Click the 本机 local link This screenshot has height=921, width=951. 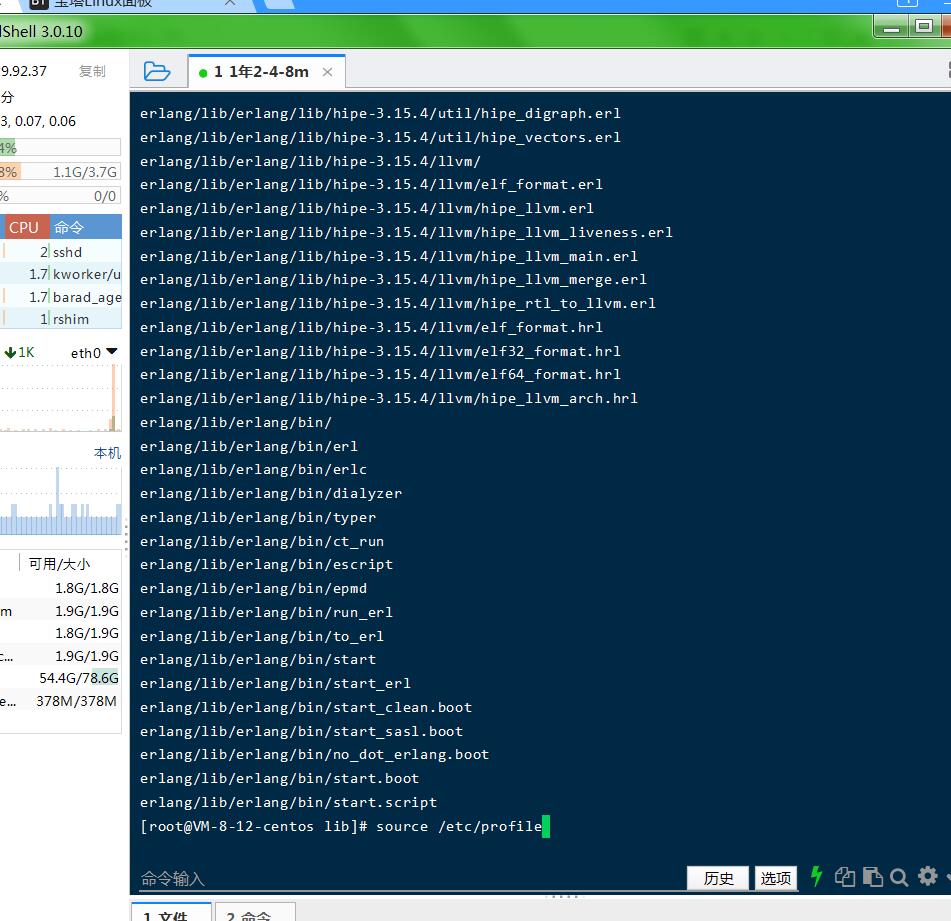coord(107,453)
